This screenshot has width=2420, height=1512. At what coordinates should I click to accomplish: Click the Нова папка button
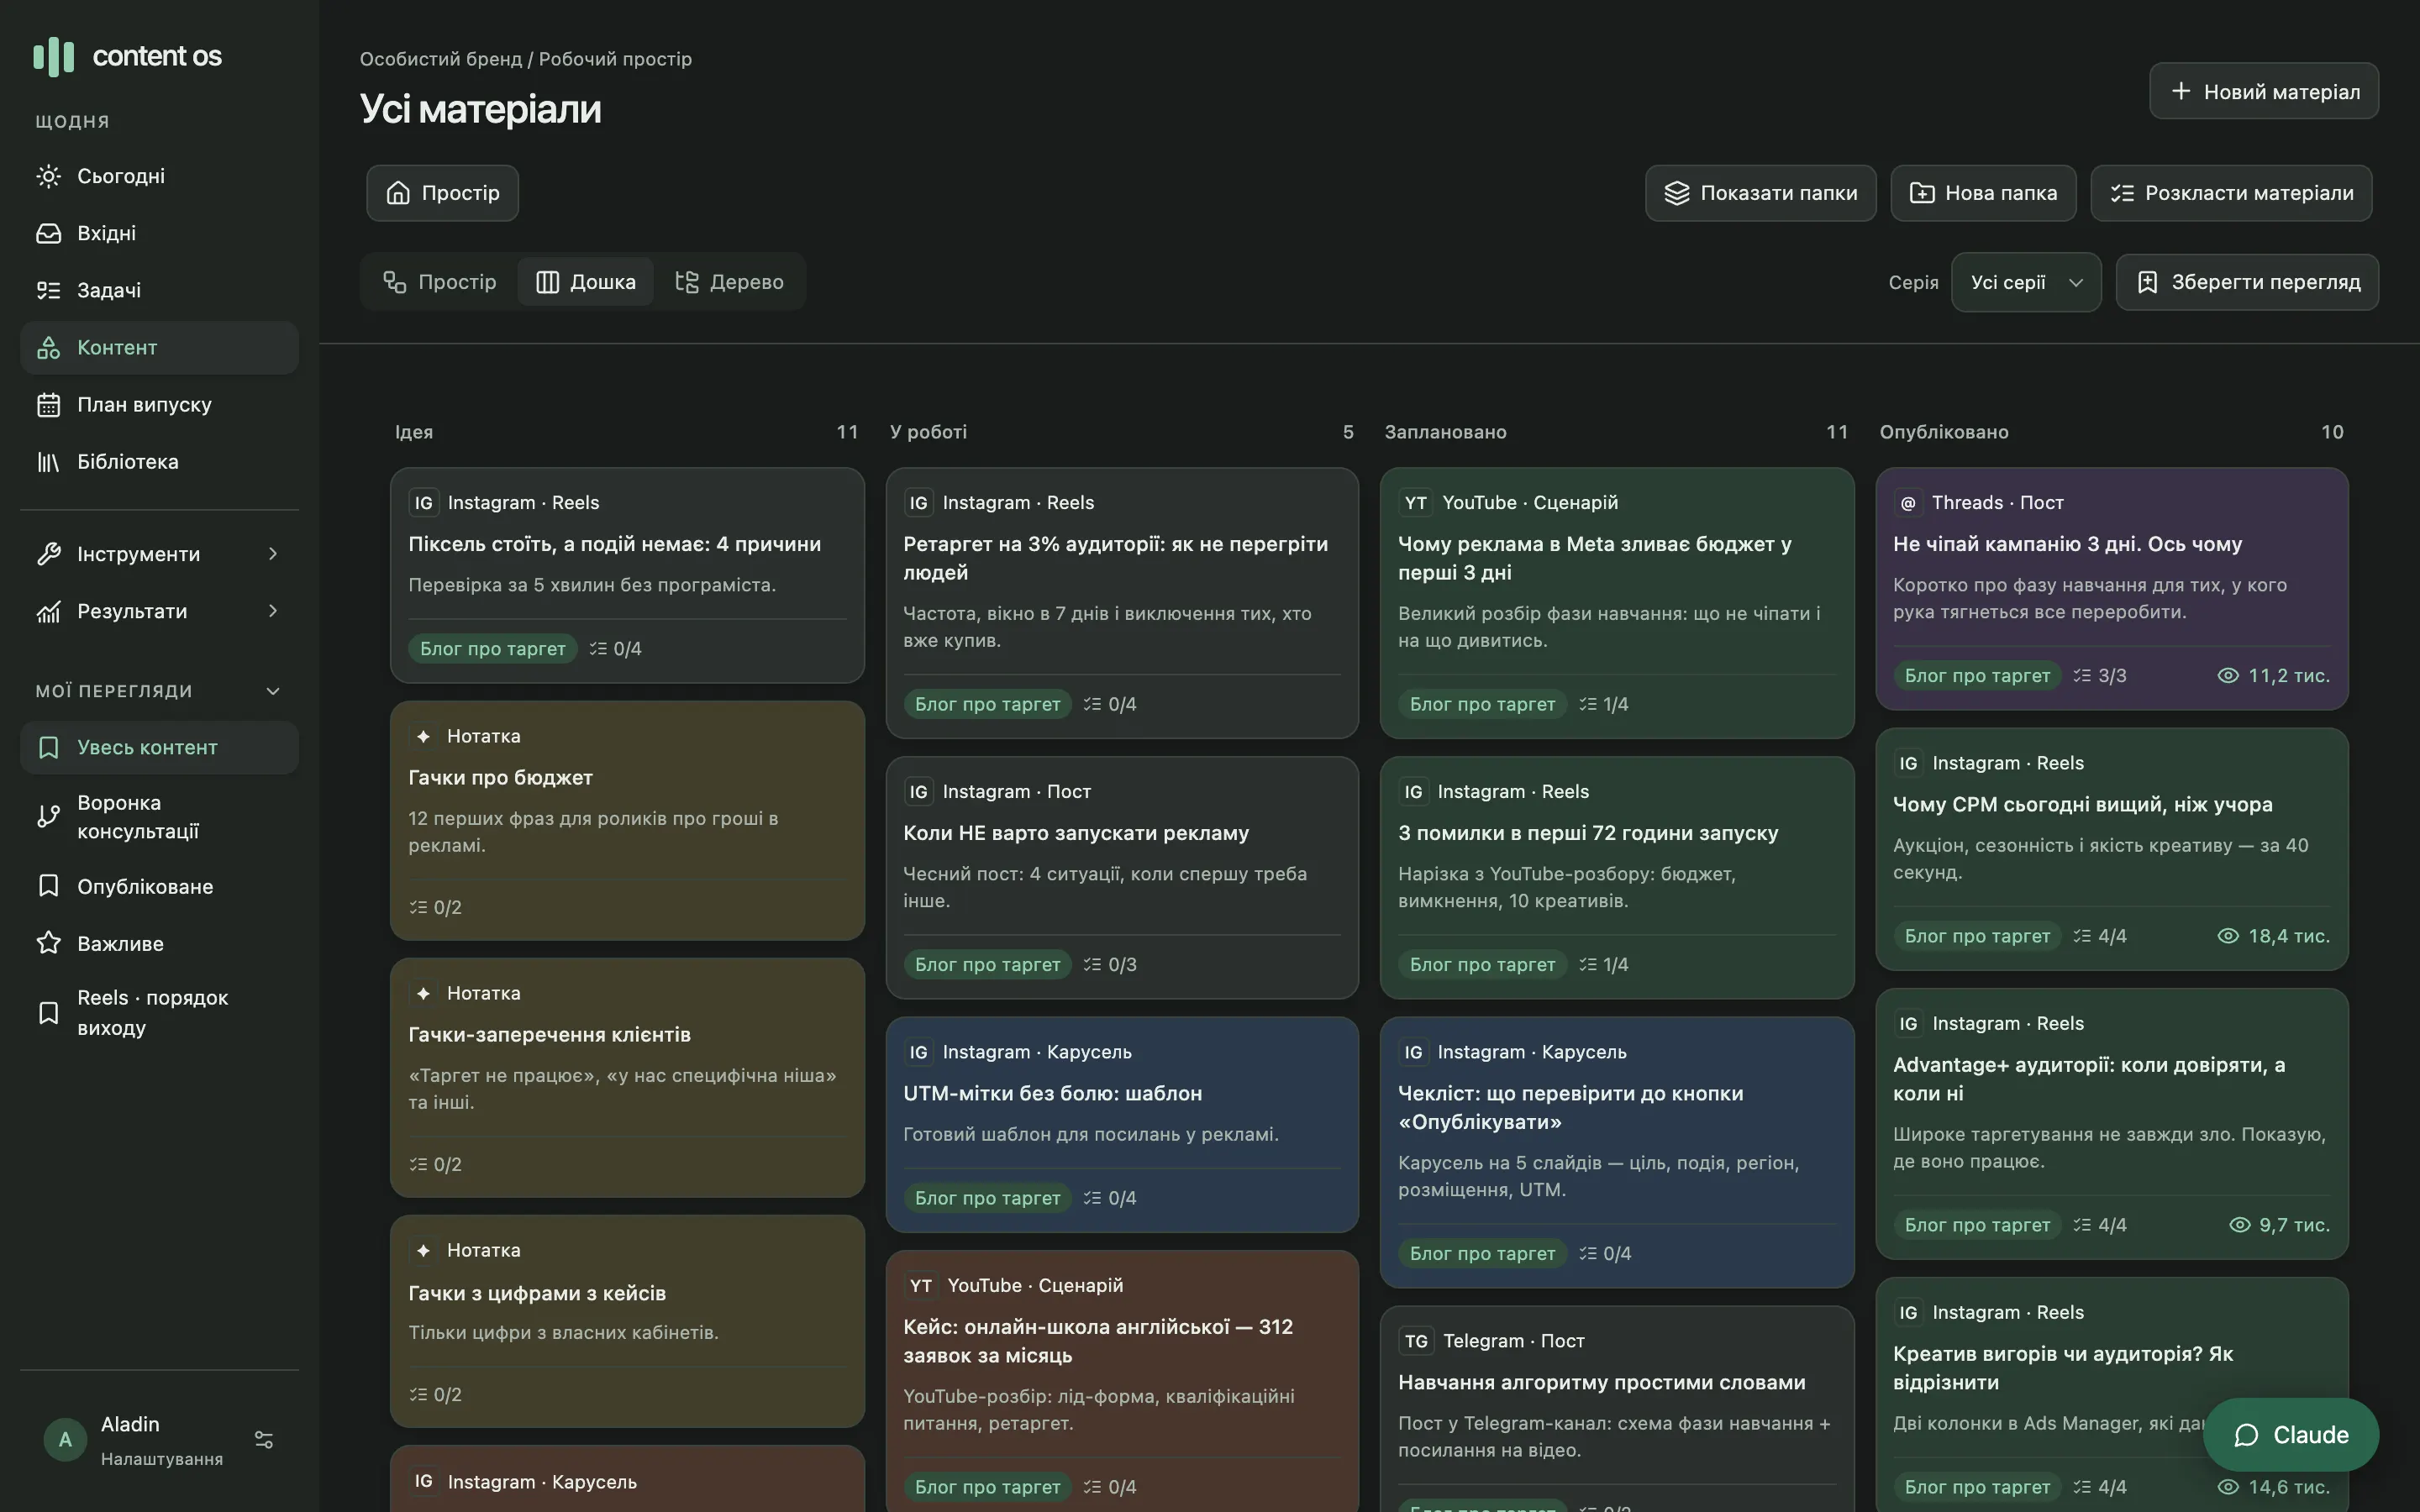(1983, 193)
